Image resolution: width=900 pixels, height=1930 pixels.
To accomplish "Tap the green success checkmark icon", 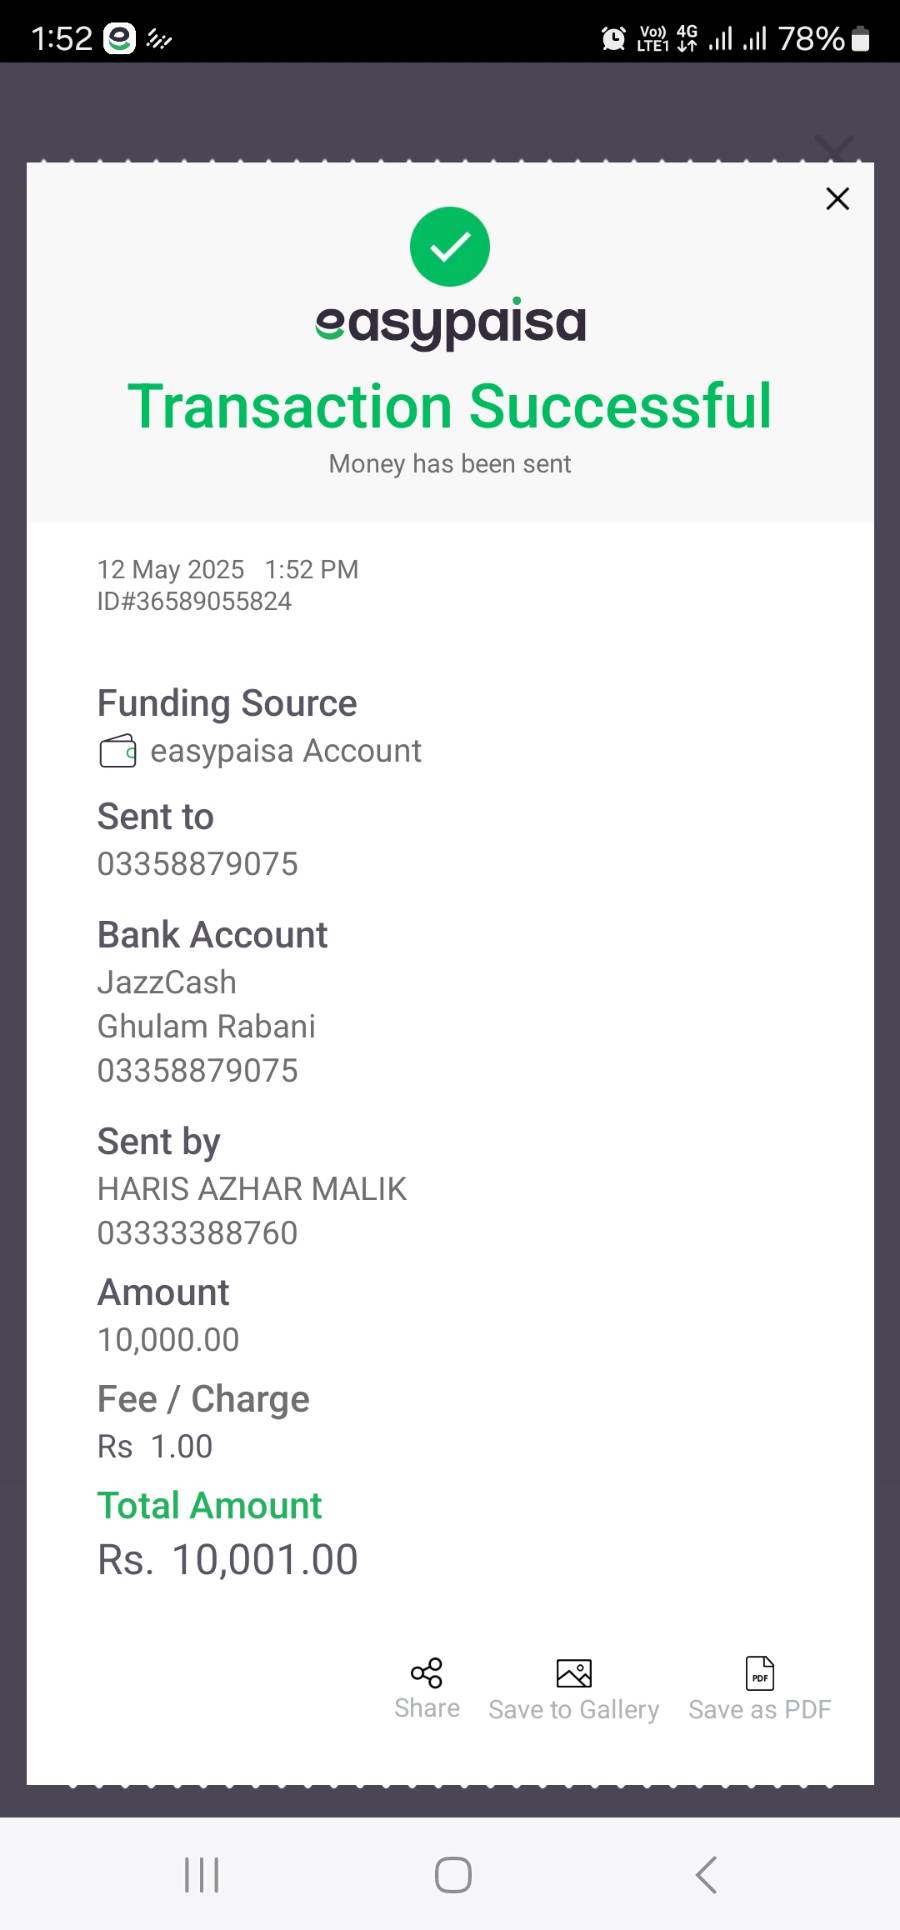I will coord(450,247).
